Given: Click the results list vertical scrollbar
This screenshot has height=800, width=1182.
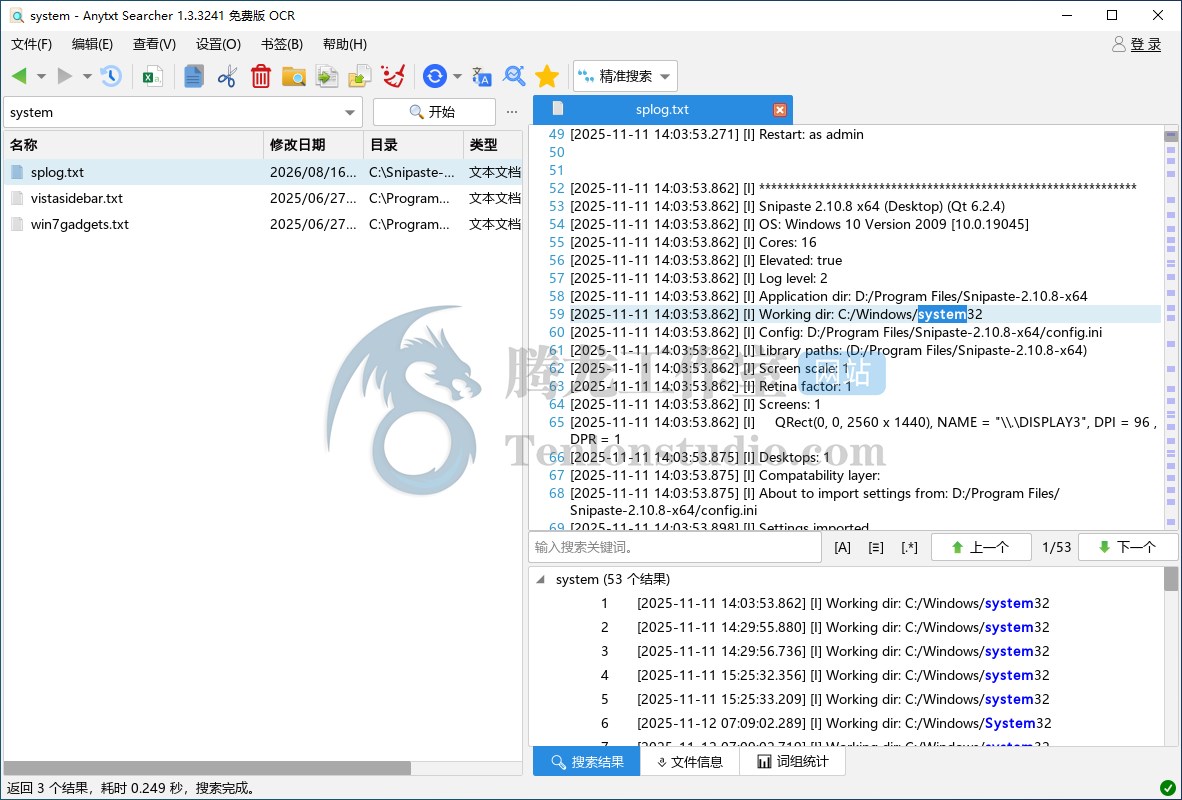Looking at the screenshot, I should point(1171,579).
